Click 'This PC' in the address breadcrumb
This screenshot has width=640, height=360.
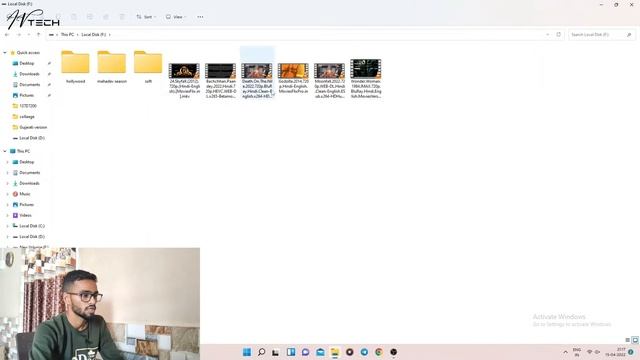click(x=67, y=35)
